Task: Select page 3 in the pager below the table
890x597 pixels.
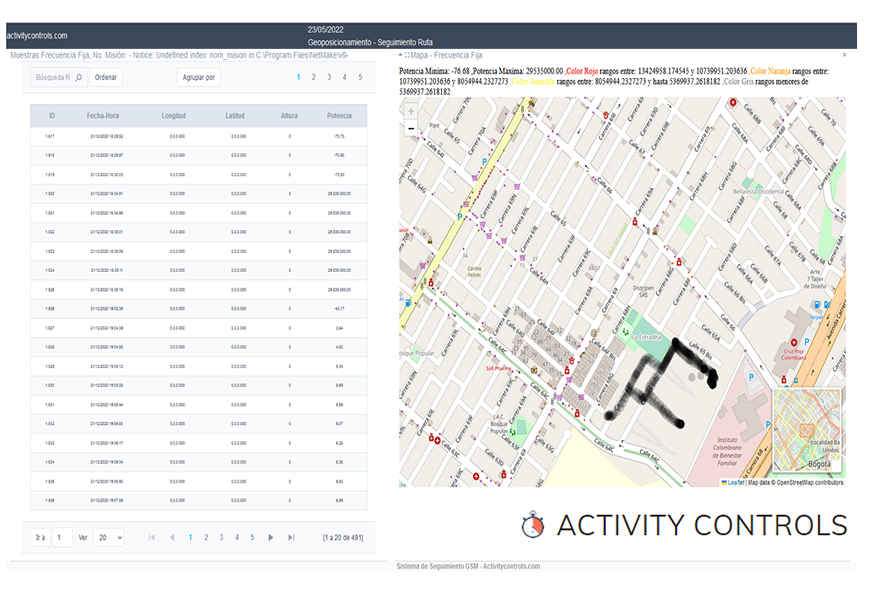Action: (221, 537)
